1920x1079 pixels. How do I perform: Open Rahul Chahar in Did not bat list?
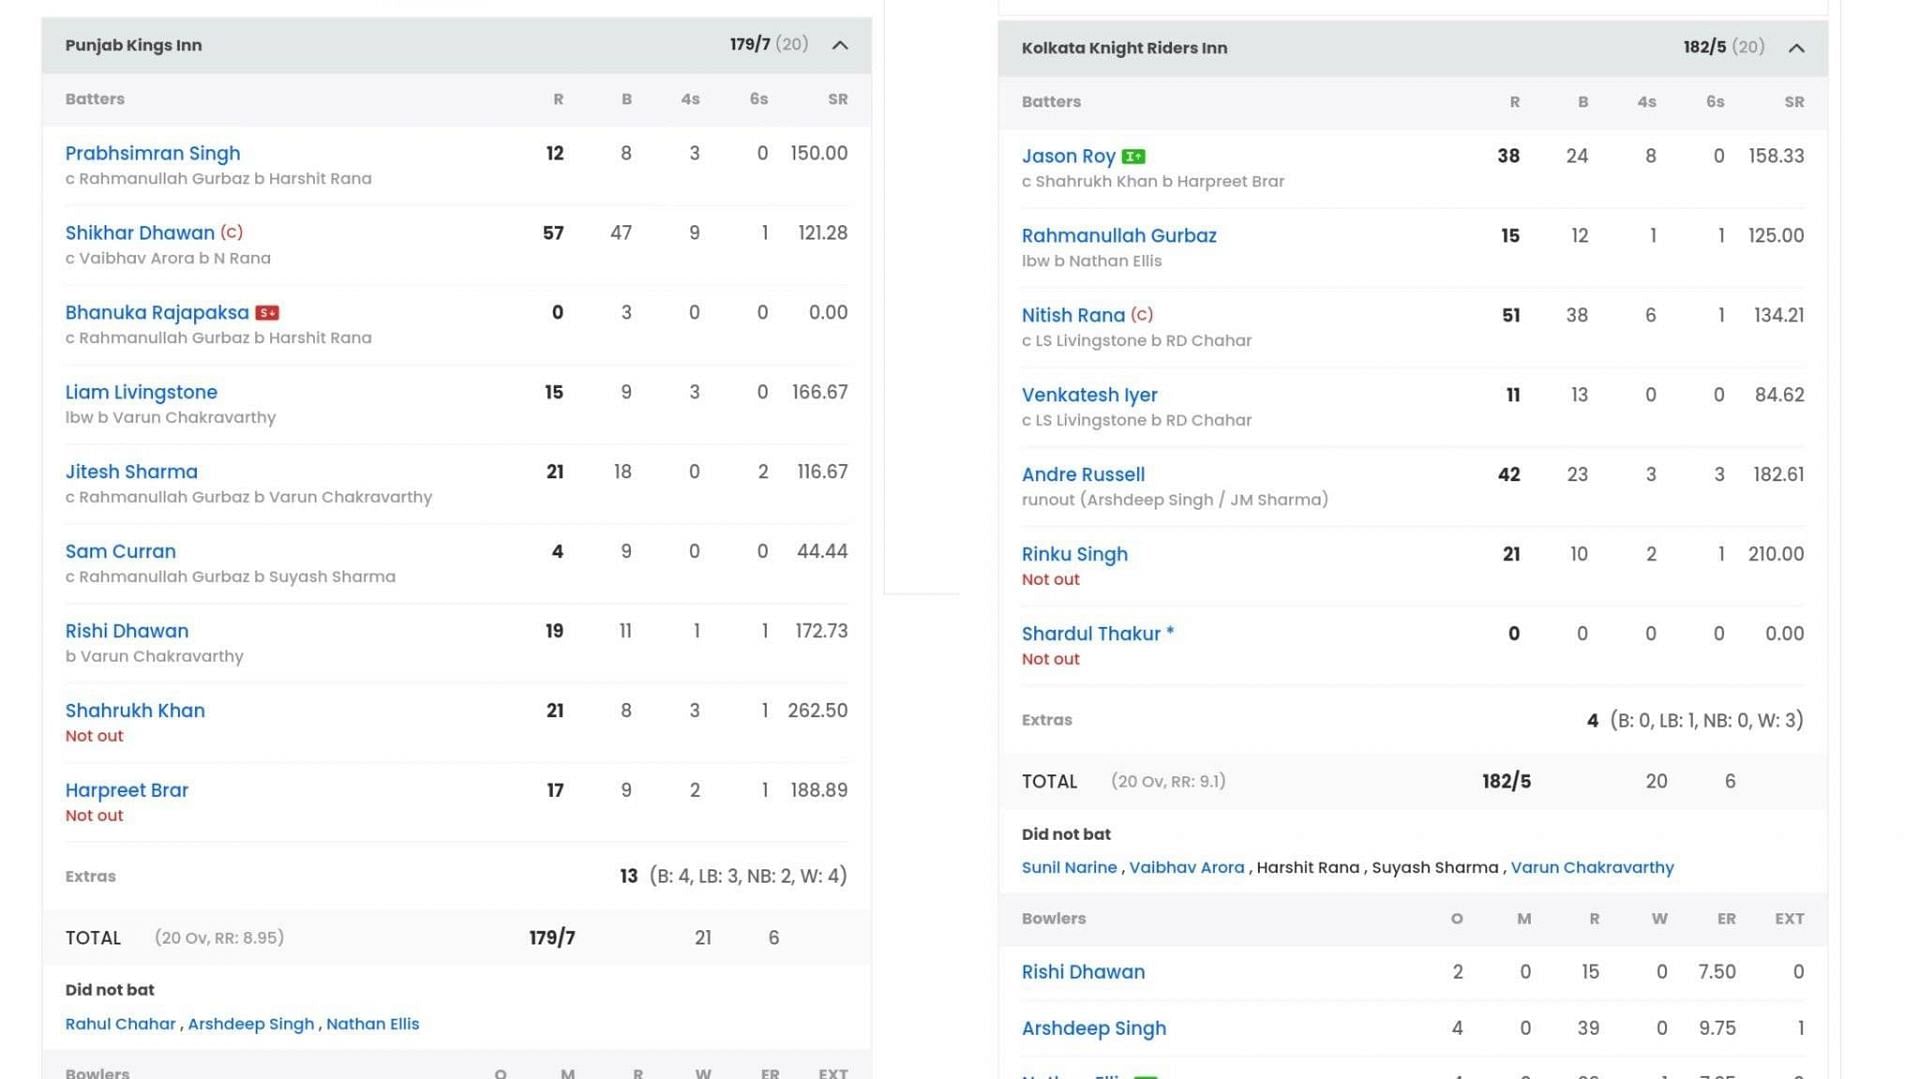120,1024
